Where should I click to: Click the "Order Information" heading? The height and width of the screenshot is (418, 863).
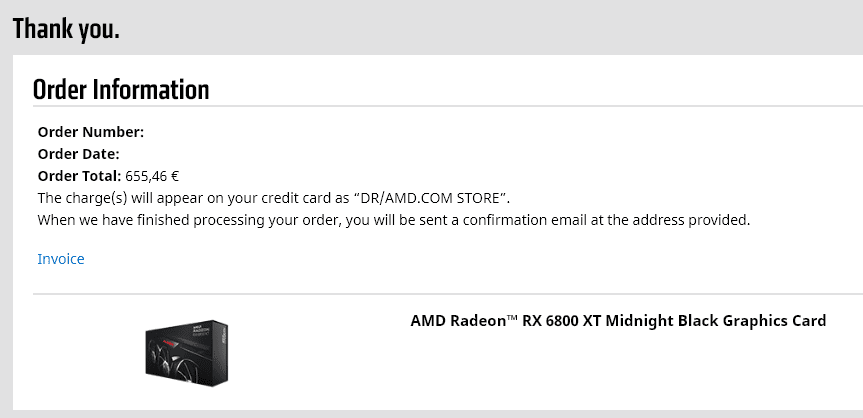coord(121,89)
